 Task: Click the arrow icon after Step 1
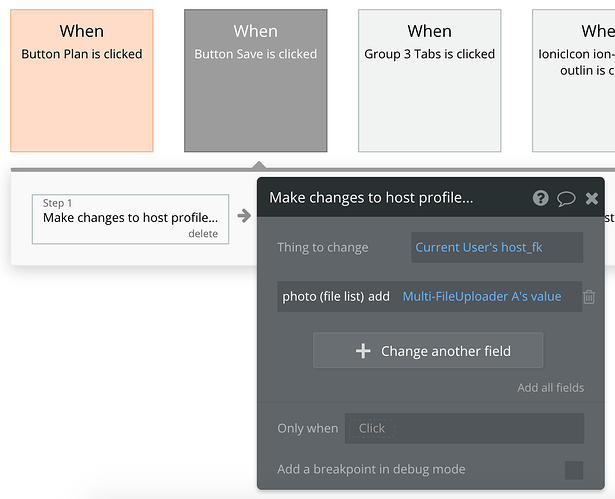(244, 215)
